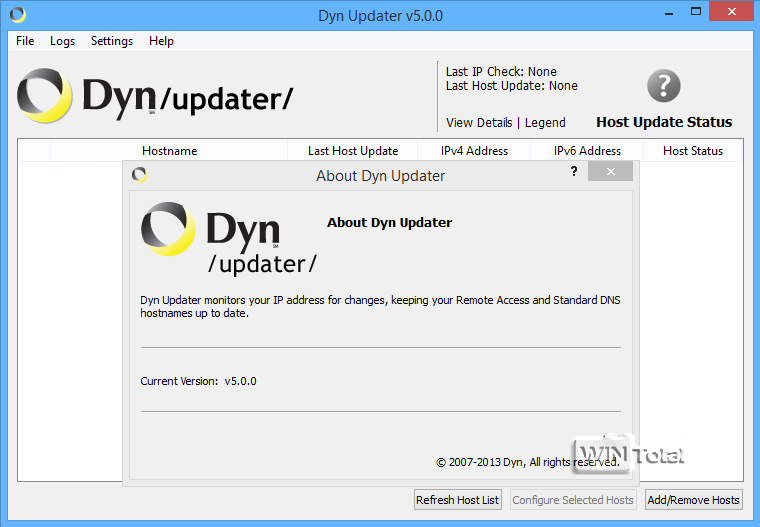Screen dimensions: 760x527
Task: Maximize the Dyn Updater window
Action: point(696,12)
